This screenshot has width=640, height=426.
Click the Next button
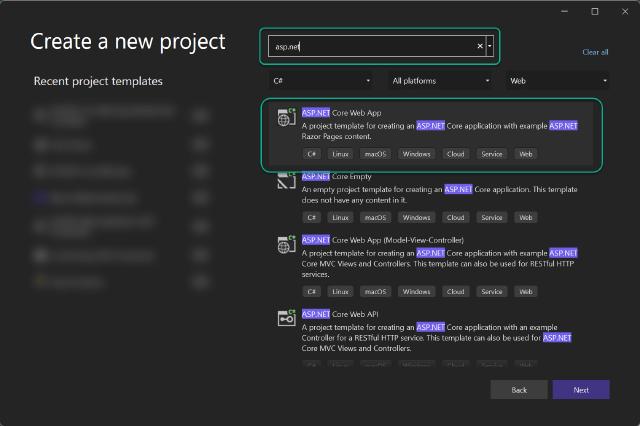click(580, 389)
